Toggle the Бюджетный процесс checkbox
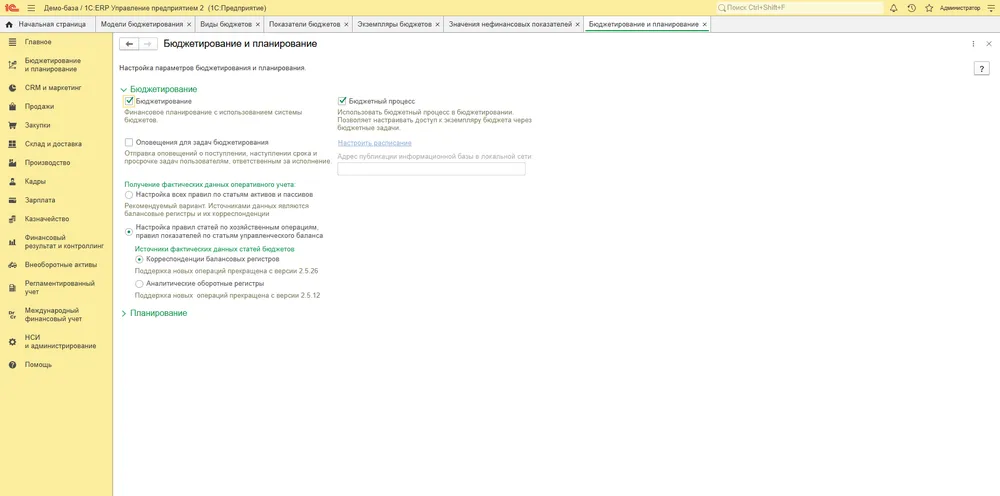 coord(342,101)
